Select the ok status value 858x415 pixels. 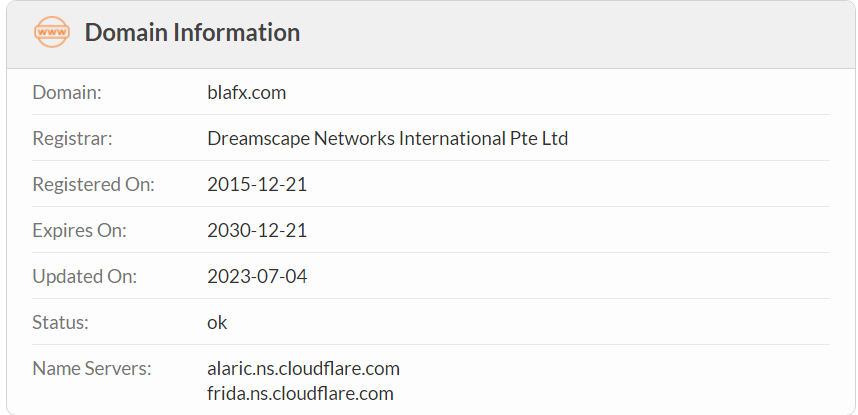point(217,322)
